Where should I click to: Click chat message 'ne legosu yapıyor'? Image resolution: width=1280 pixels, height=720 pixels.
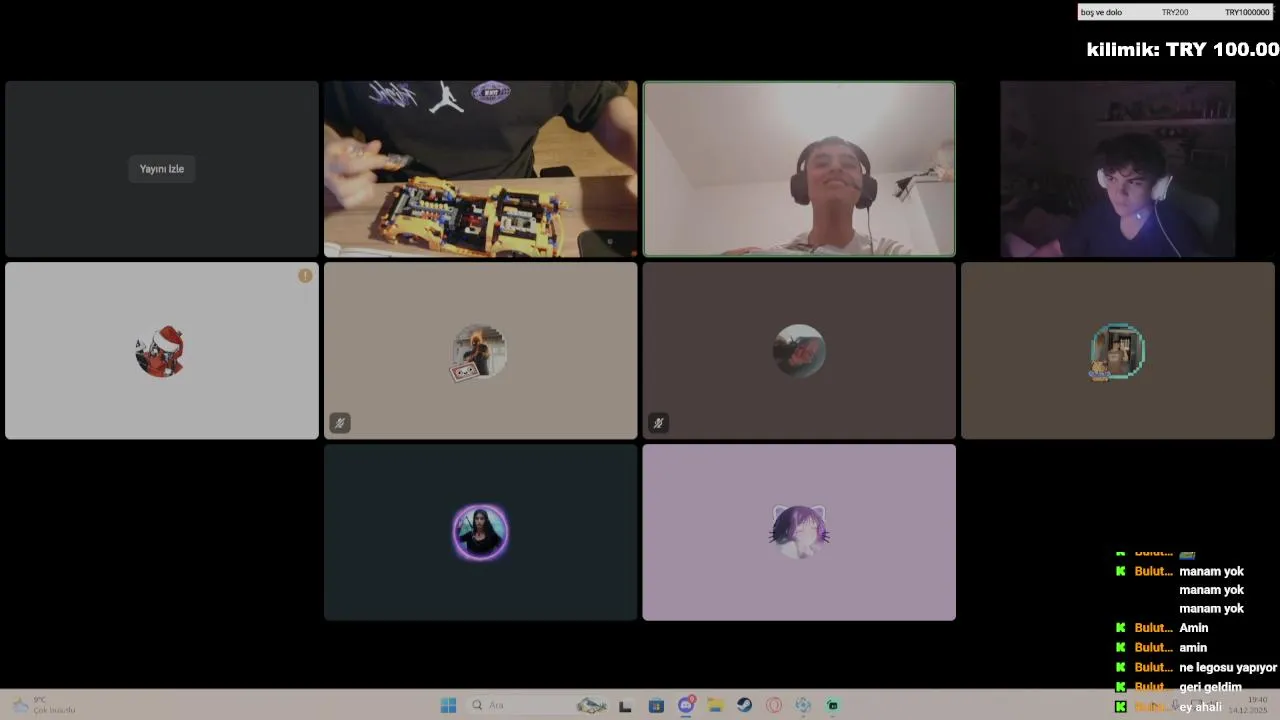click(x=1228, y=667)
